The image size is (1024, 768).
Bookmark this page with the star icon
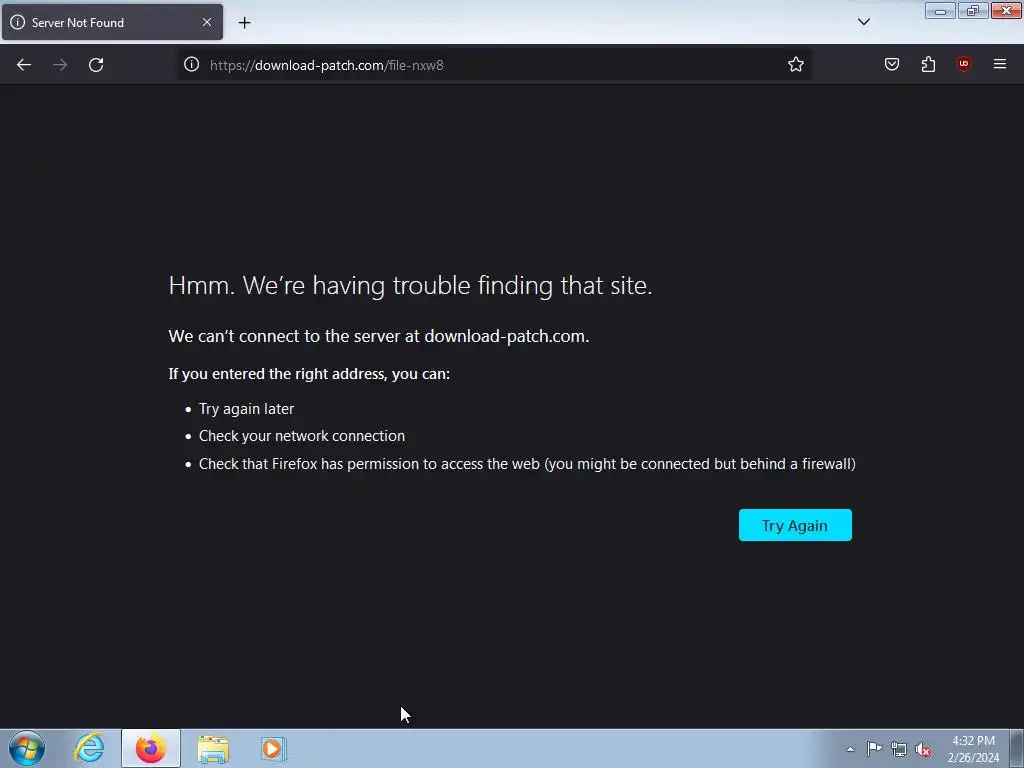[795, 65]
